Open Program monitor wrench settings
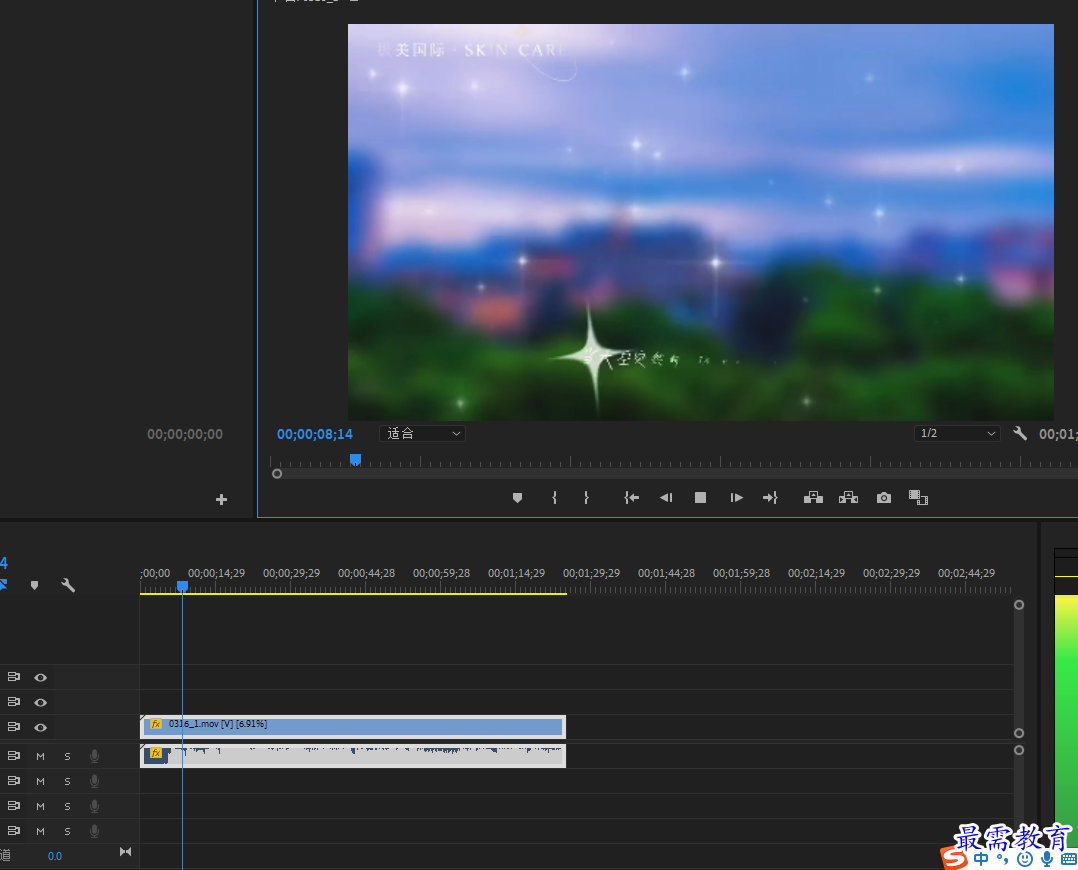The height and width of the screenshot is (870, 1078). coord(1020,433)
